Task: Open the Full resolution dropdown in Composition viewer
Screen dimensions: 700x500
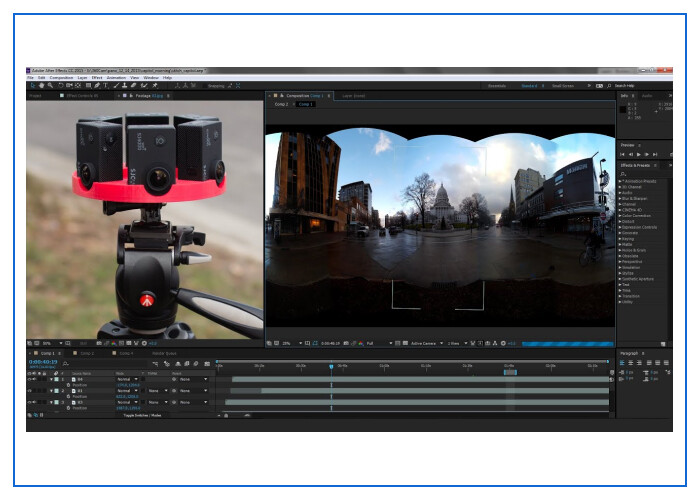Action: [379, 343]
